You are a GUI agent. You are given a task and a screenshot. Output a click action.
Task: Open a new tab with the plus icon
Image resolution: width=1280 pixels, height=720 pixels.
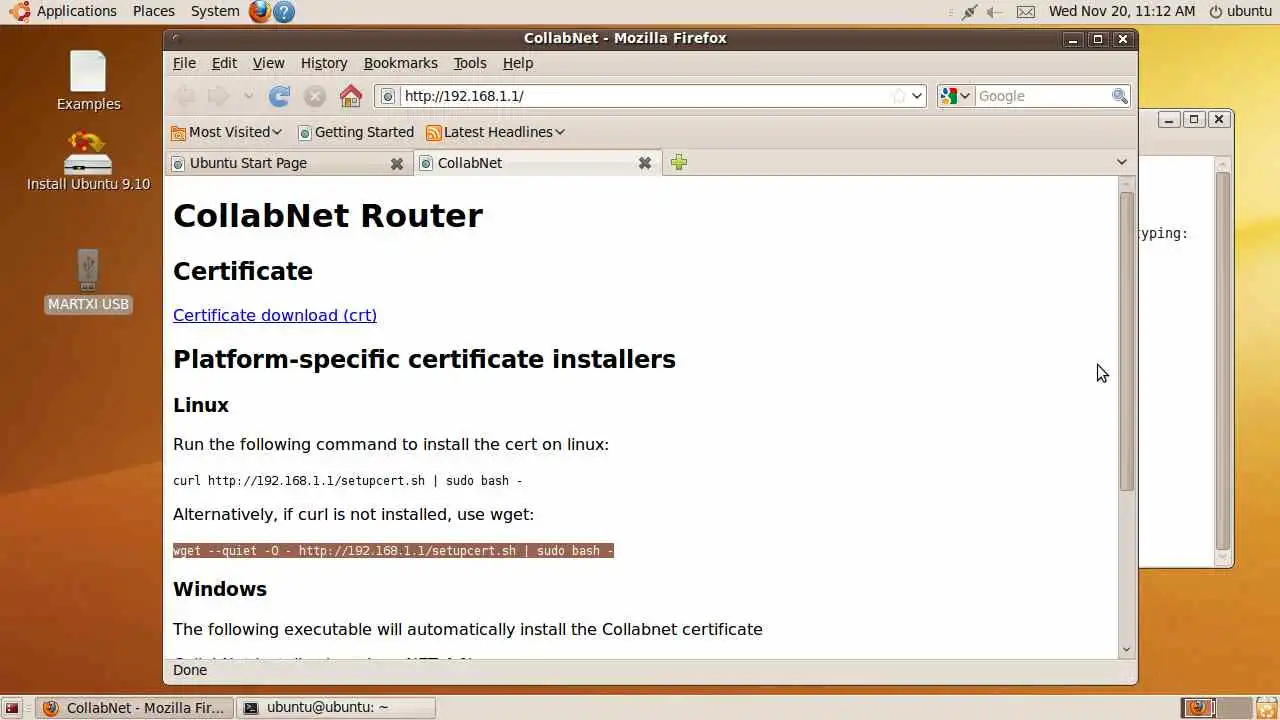679,162
